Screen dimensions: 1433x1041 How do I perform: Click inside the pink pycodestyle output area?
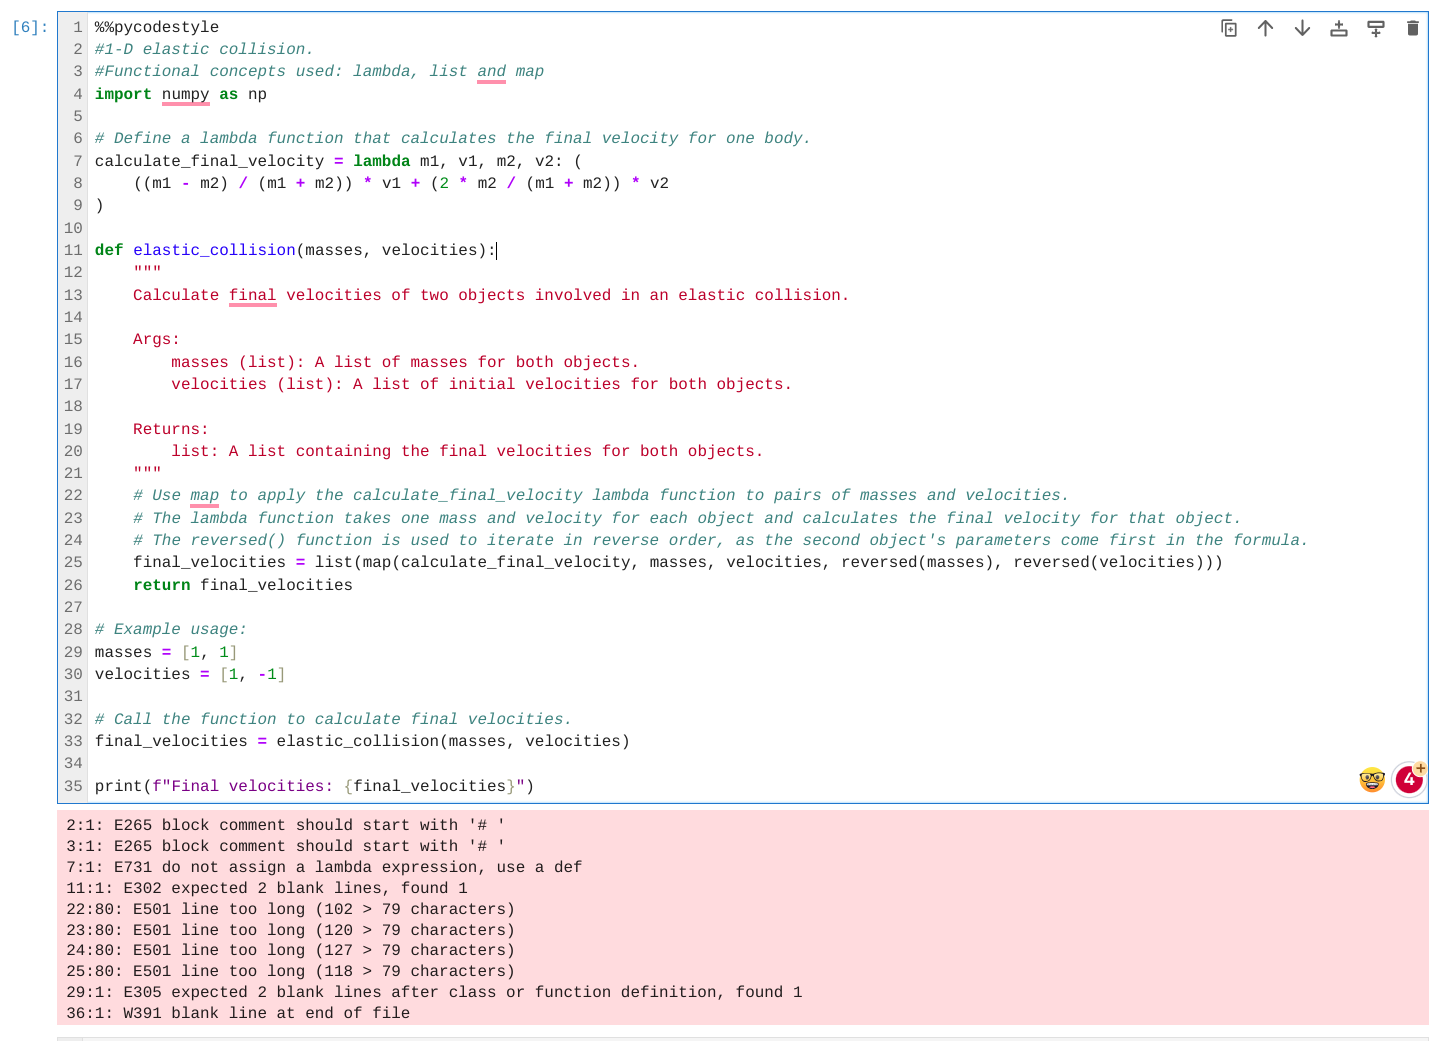[x=700, y=920]
